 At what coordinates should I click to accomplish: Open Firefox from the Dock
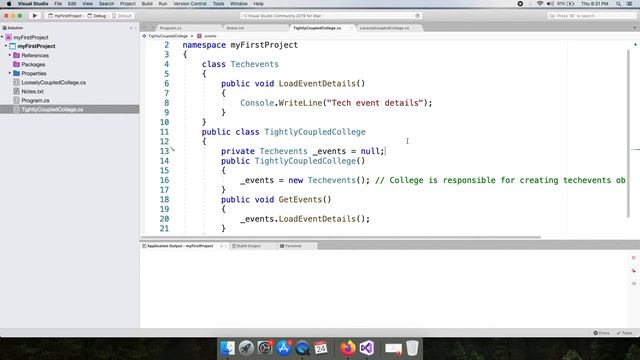coord(348,348)
